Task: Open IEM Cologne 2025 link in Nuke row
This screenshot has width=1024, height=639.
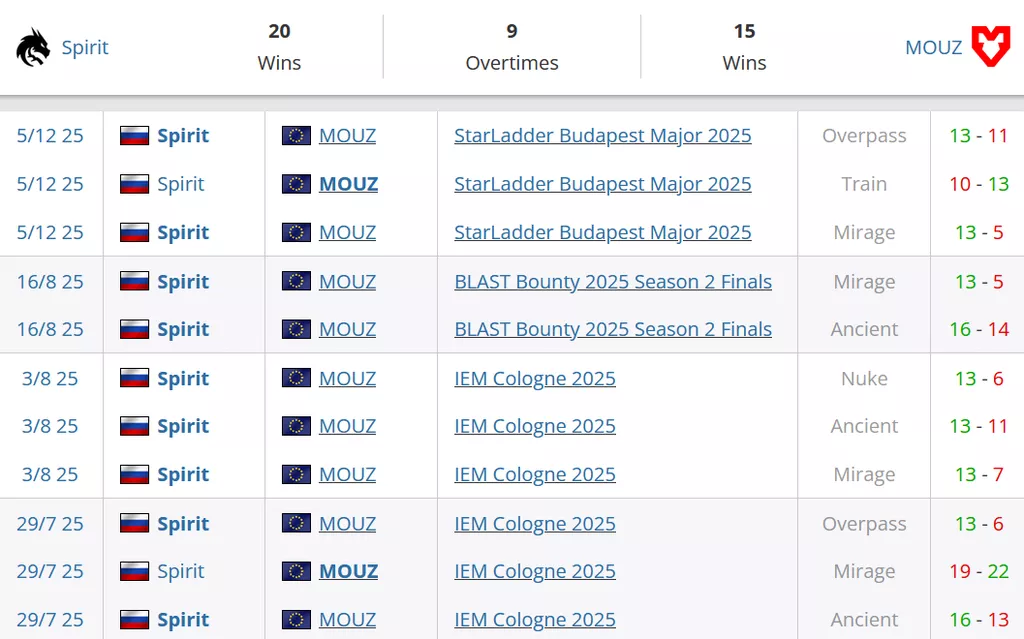Action: click(x=534, y=378)
